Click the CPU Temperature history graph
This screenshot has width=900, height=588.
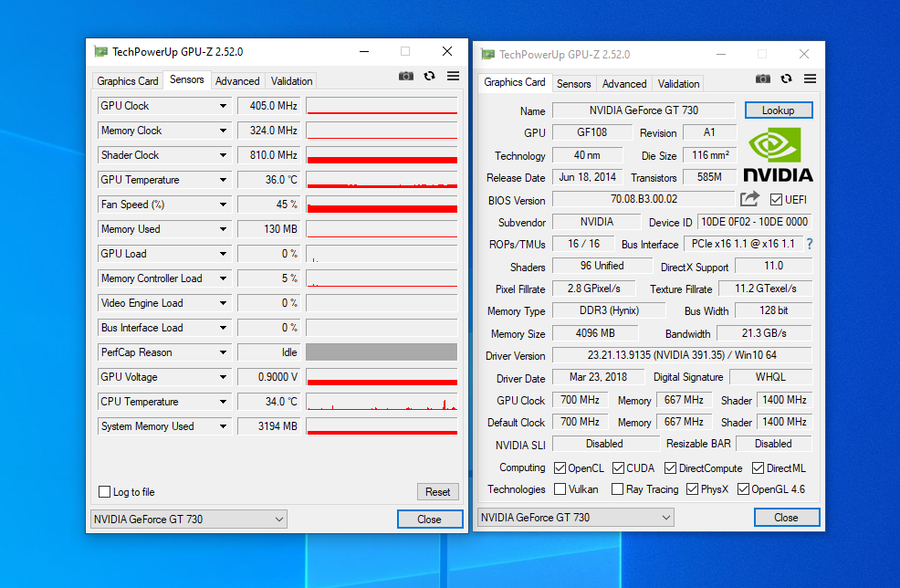[x=382, y=401]
